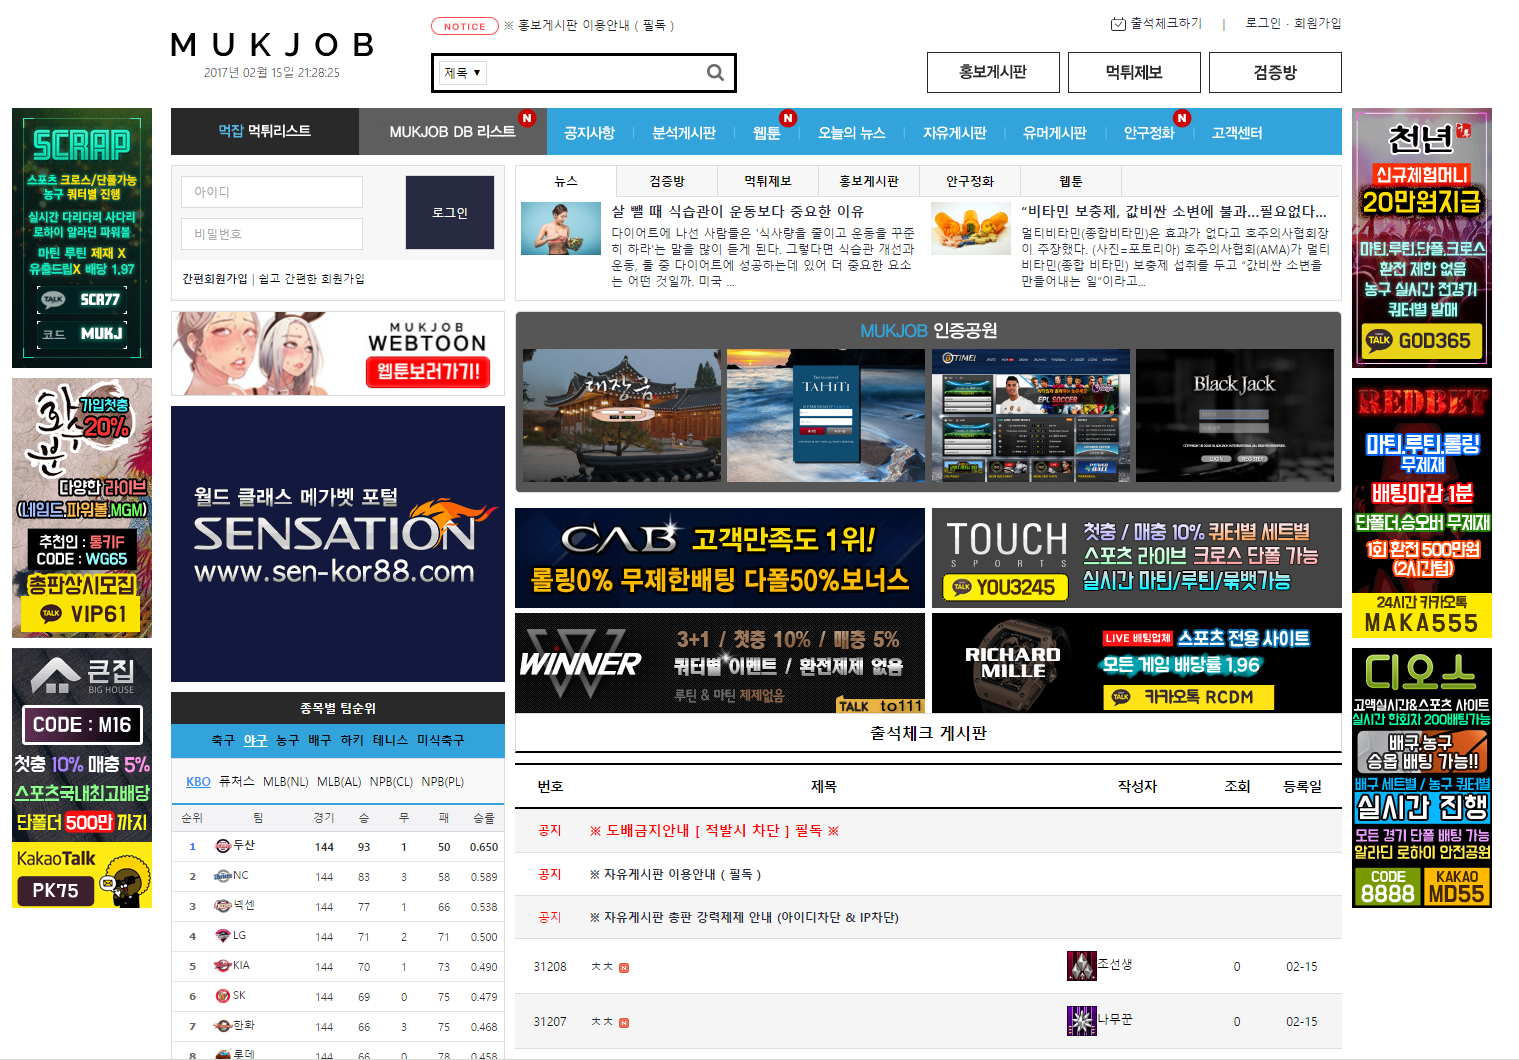
Task: Select 농구 in the team ranking sports
Action: [x=288, y=740]
